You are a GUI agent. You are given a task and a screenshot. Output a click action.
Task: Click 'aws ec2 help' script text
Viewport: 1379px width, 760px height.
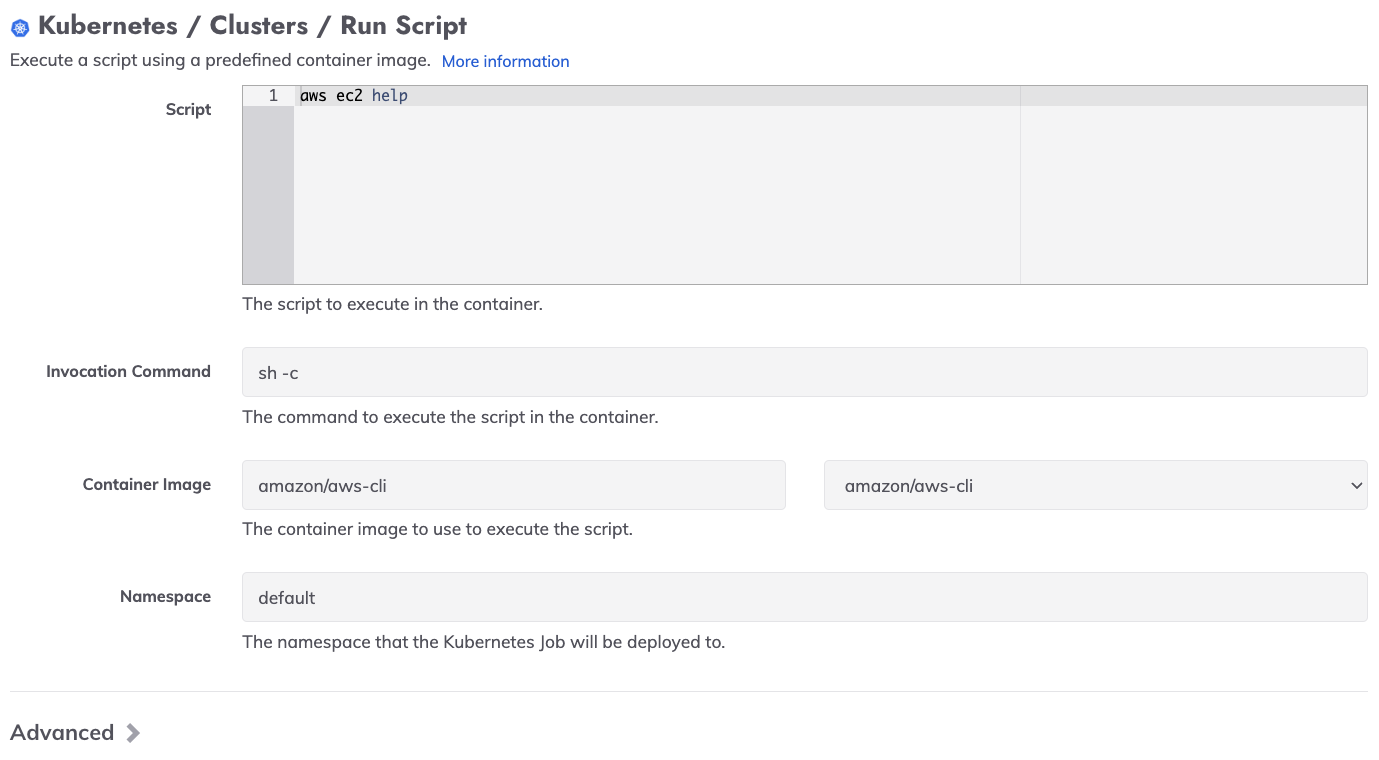(354, 96)
